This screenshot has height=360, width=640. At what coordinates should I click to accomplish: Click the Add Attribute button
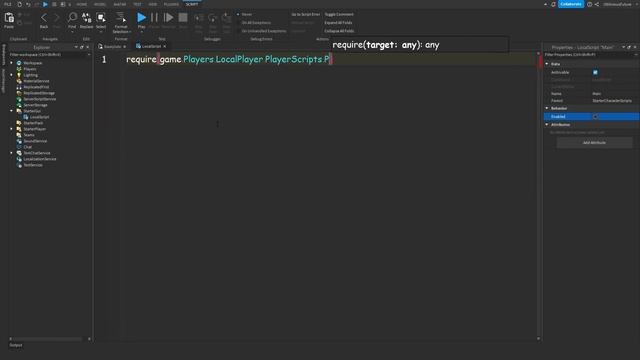click(594, 143)
